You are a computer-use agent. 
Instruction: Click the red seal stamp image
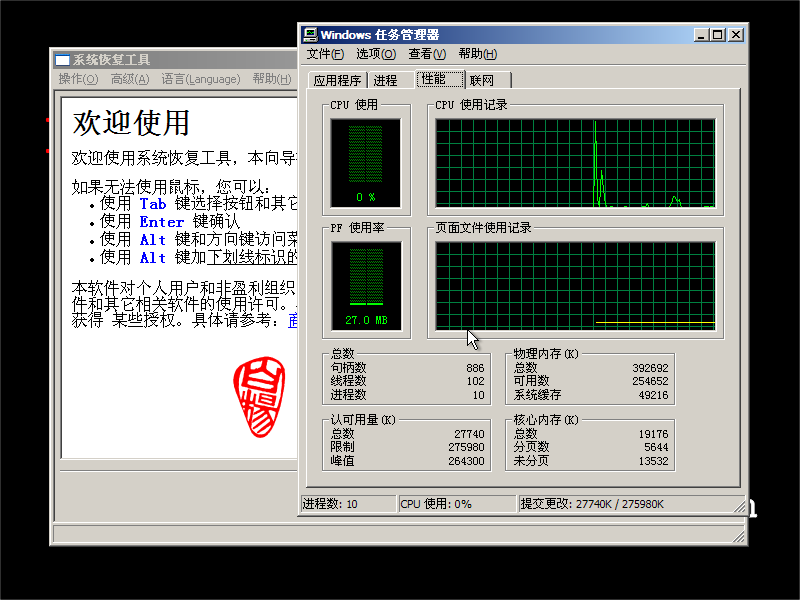pyautogui.click(x=259, y=397)
